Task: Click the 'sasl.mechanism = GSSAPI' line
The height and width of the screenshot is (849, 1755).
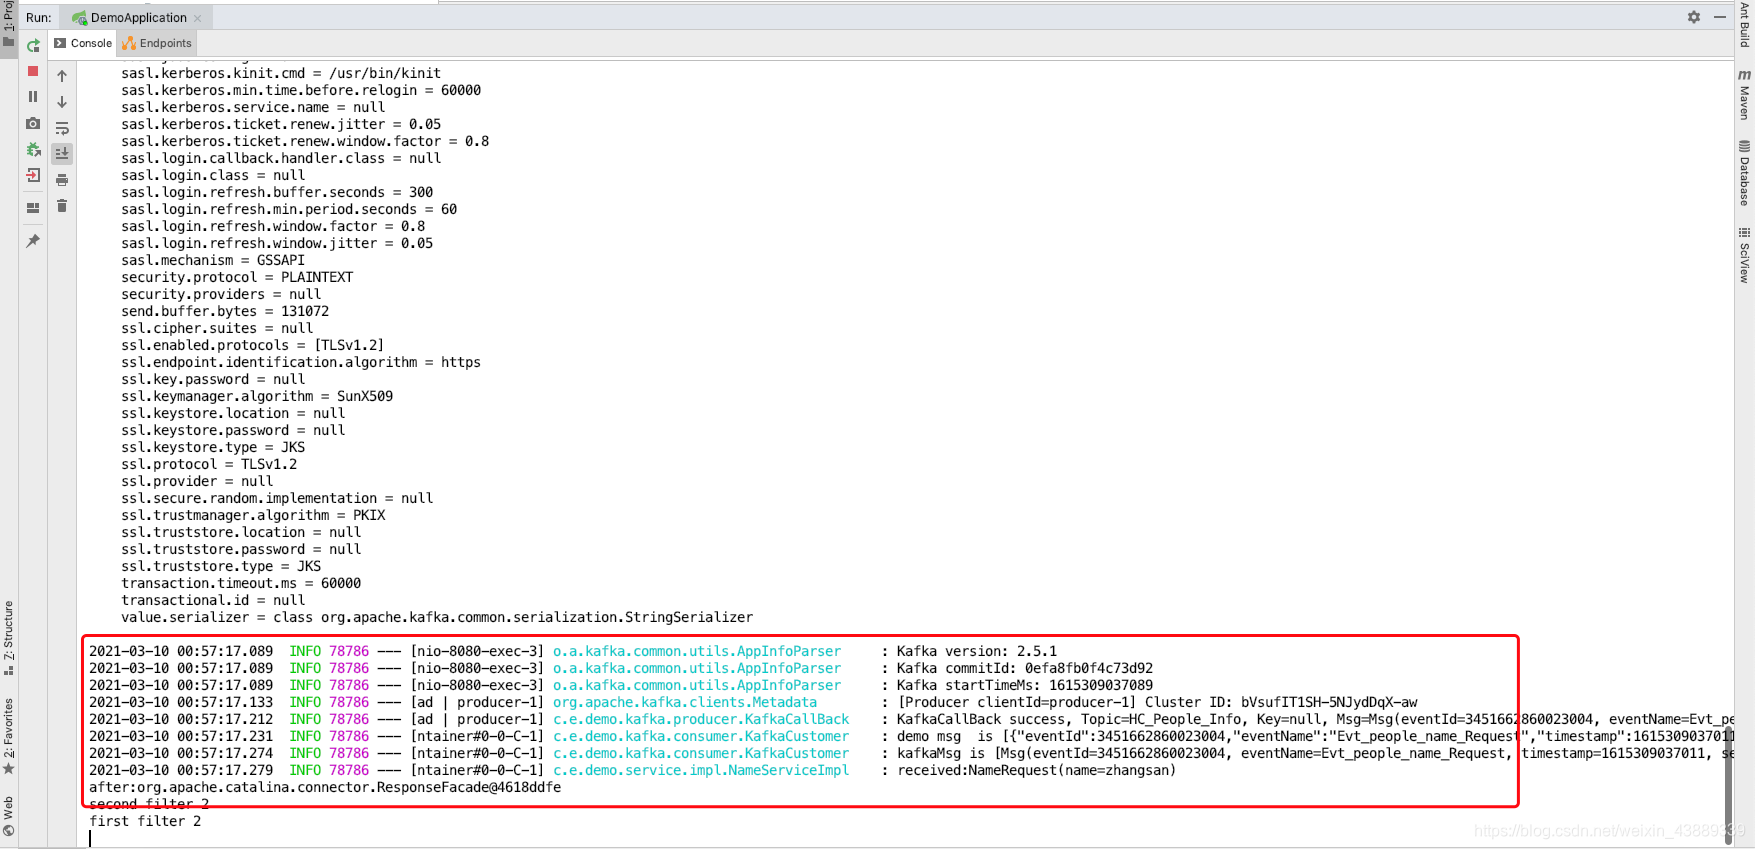Action: click(x=213, y=260)
